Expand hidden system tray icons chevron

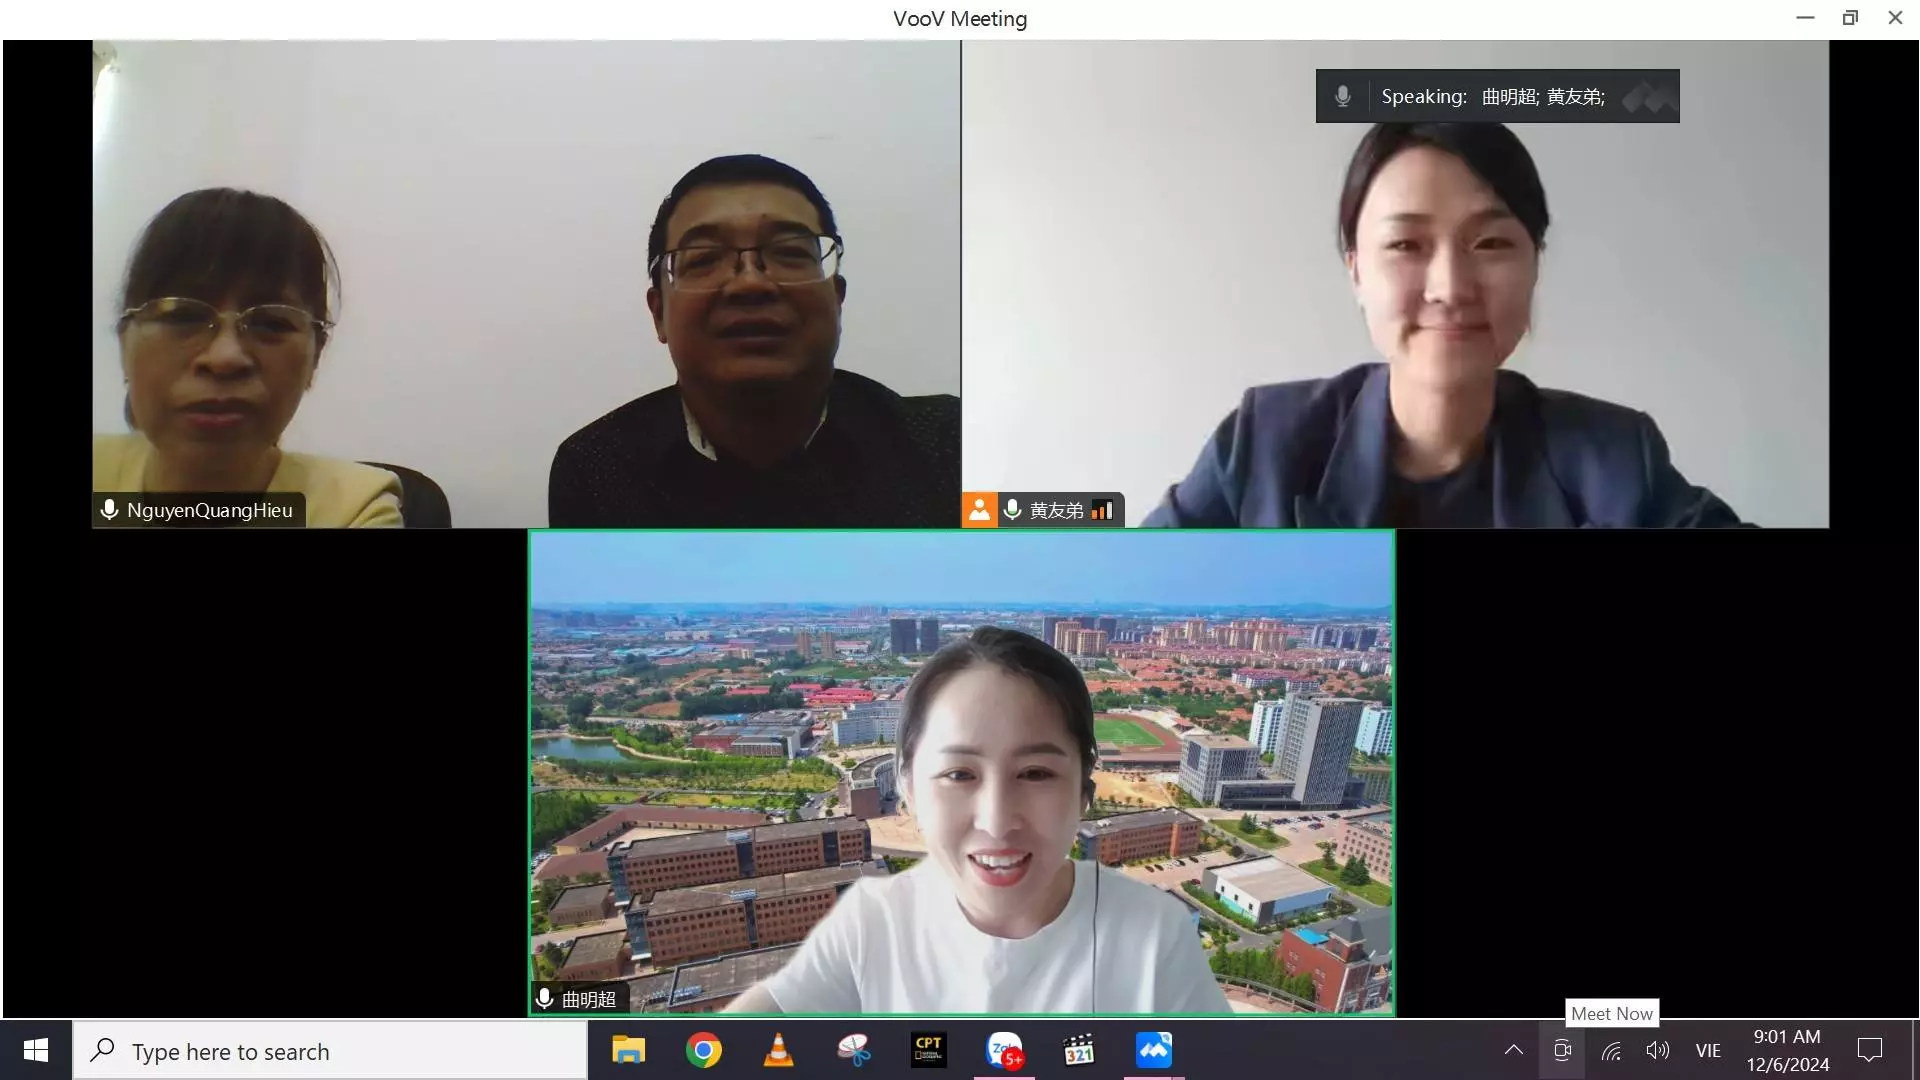[1513, 1050]
